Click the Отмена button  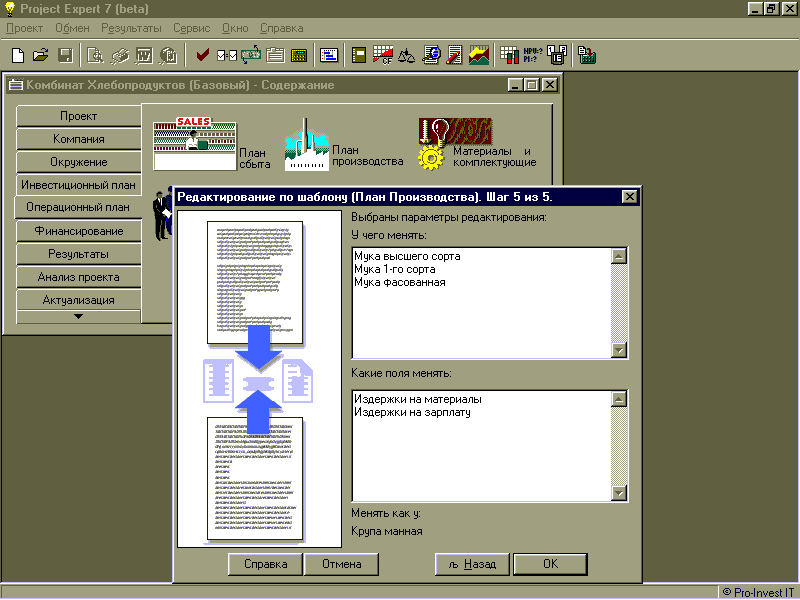341,564
